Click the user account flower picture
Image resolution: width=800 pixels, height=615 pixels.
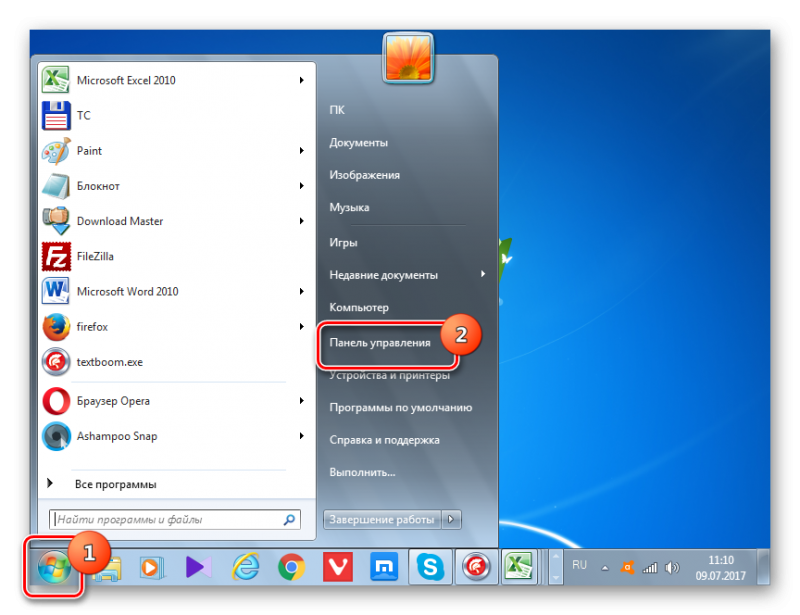point(408,58)
